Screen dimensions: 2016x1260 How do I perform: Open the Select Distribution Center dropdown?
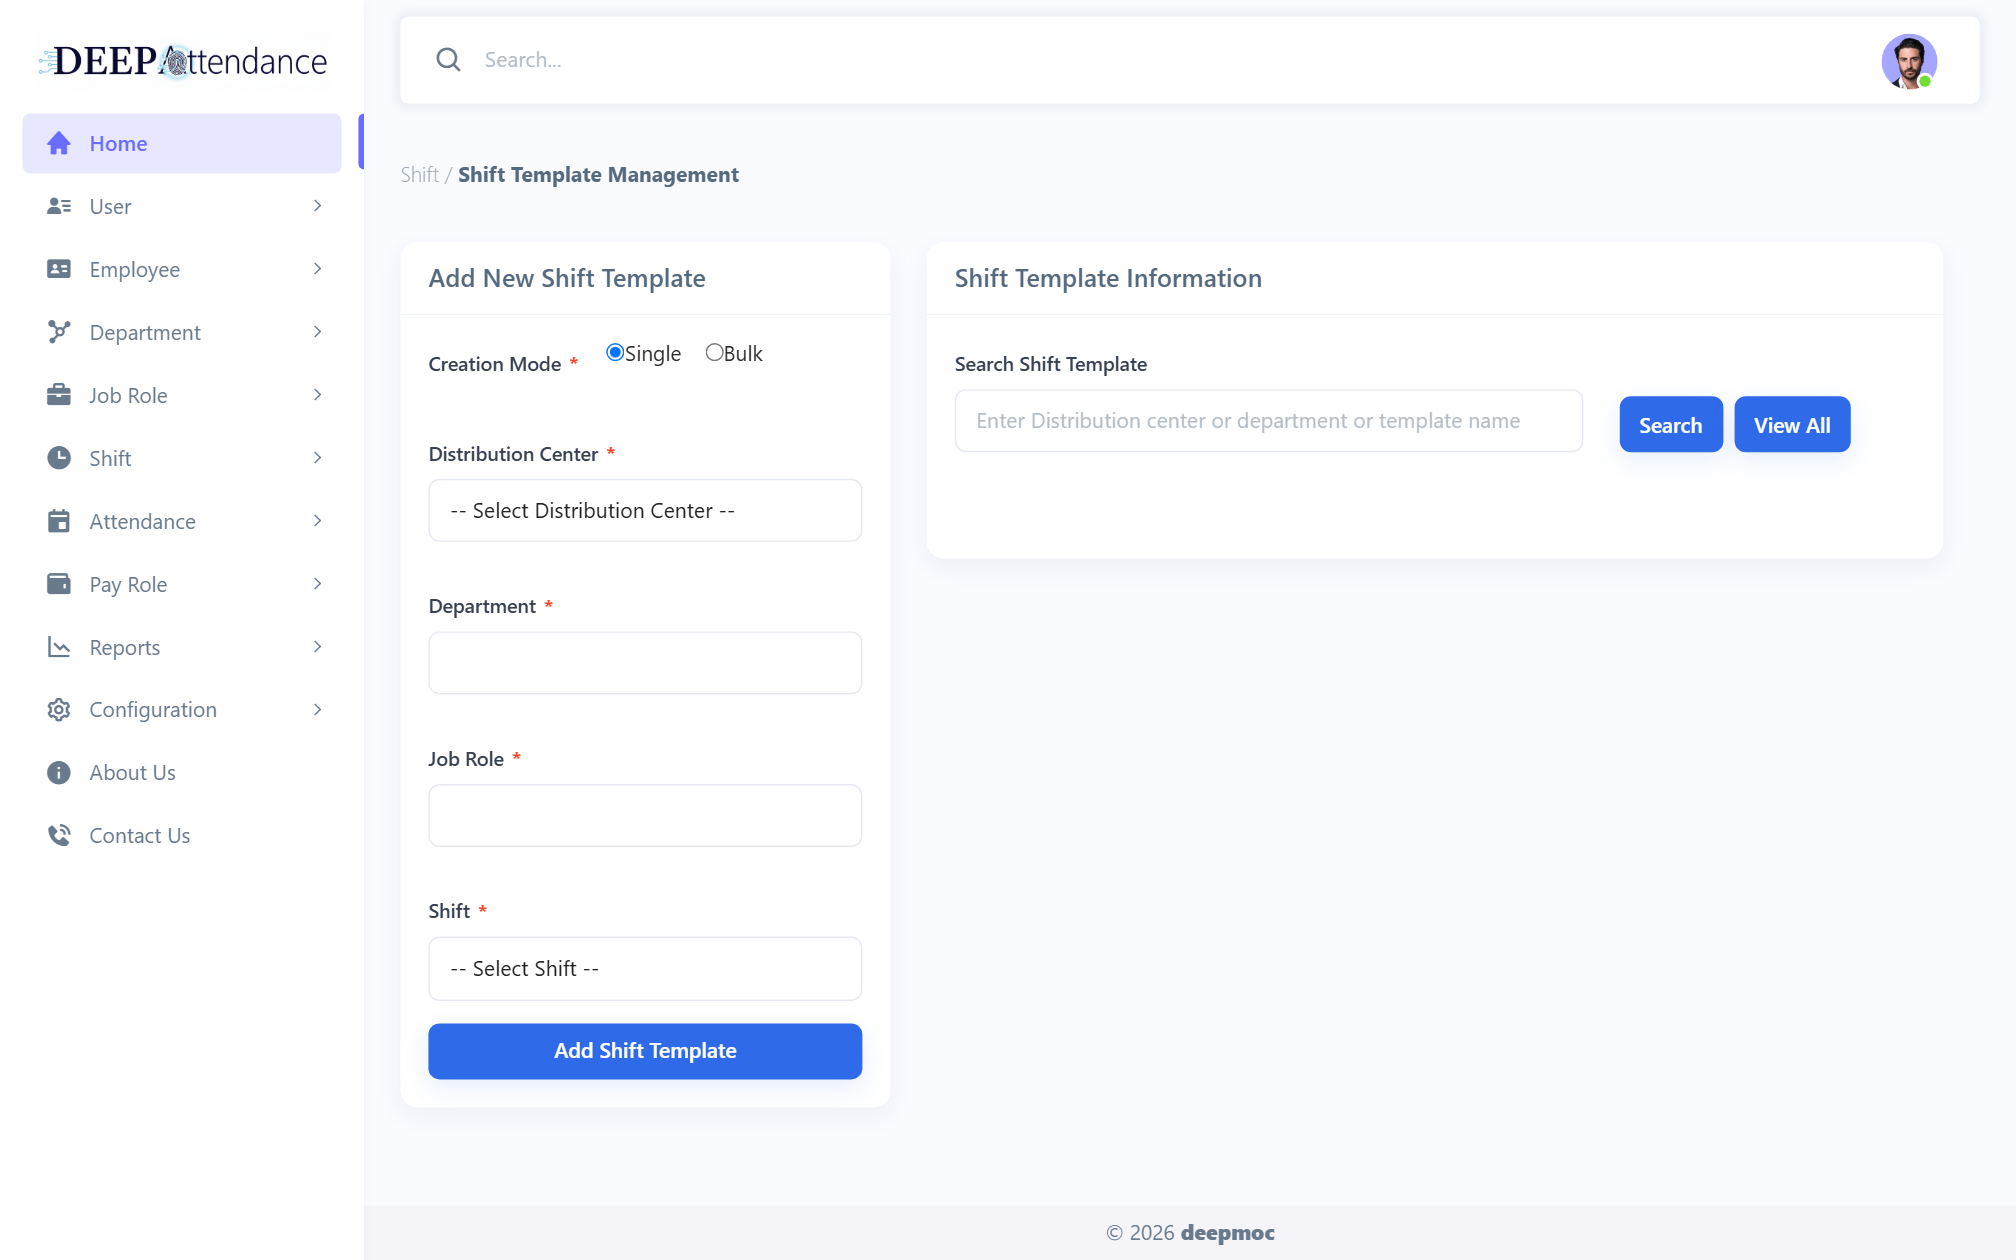[645, 510]
